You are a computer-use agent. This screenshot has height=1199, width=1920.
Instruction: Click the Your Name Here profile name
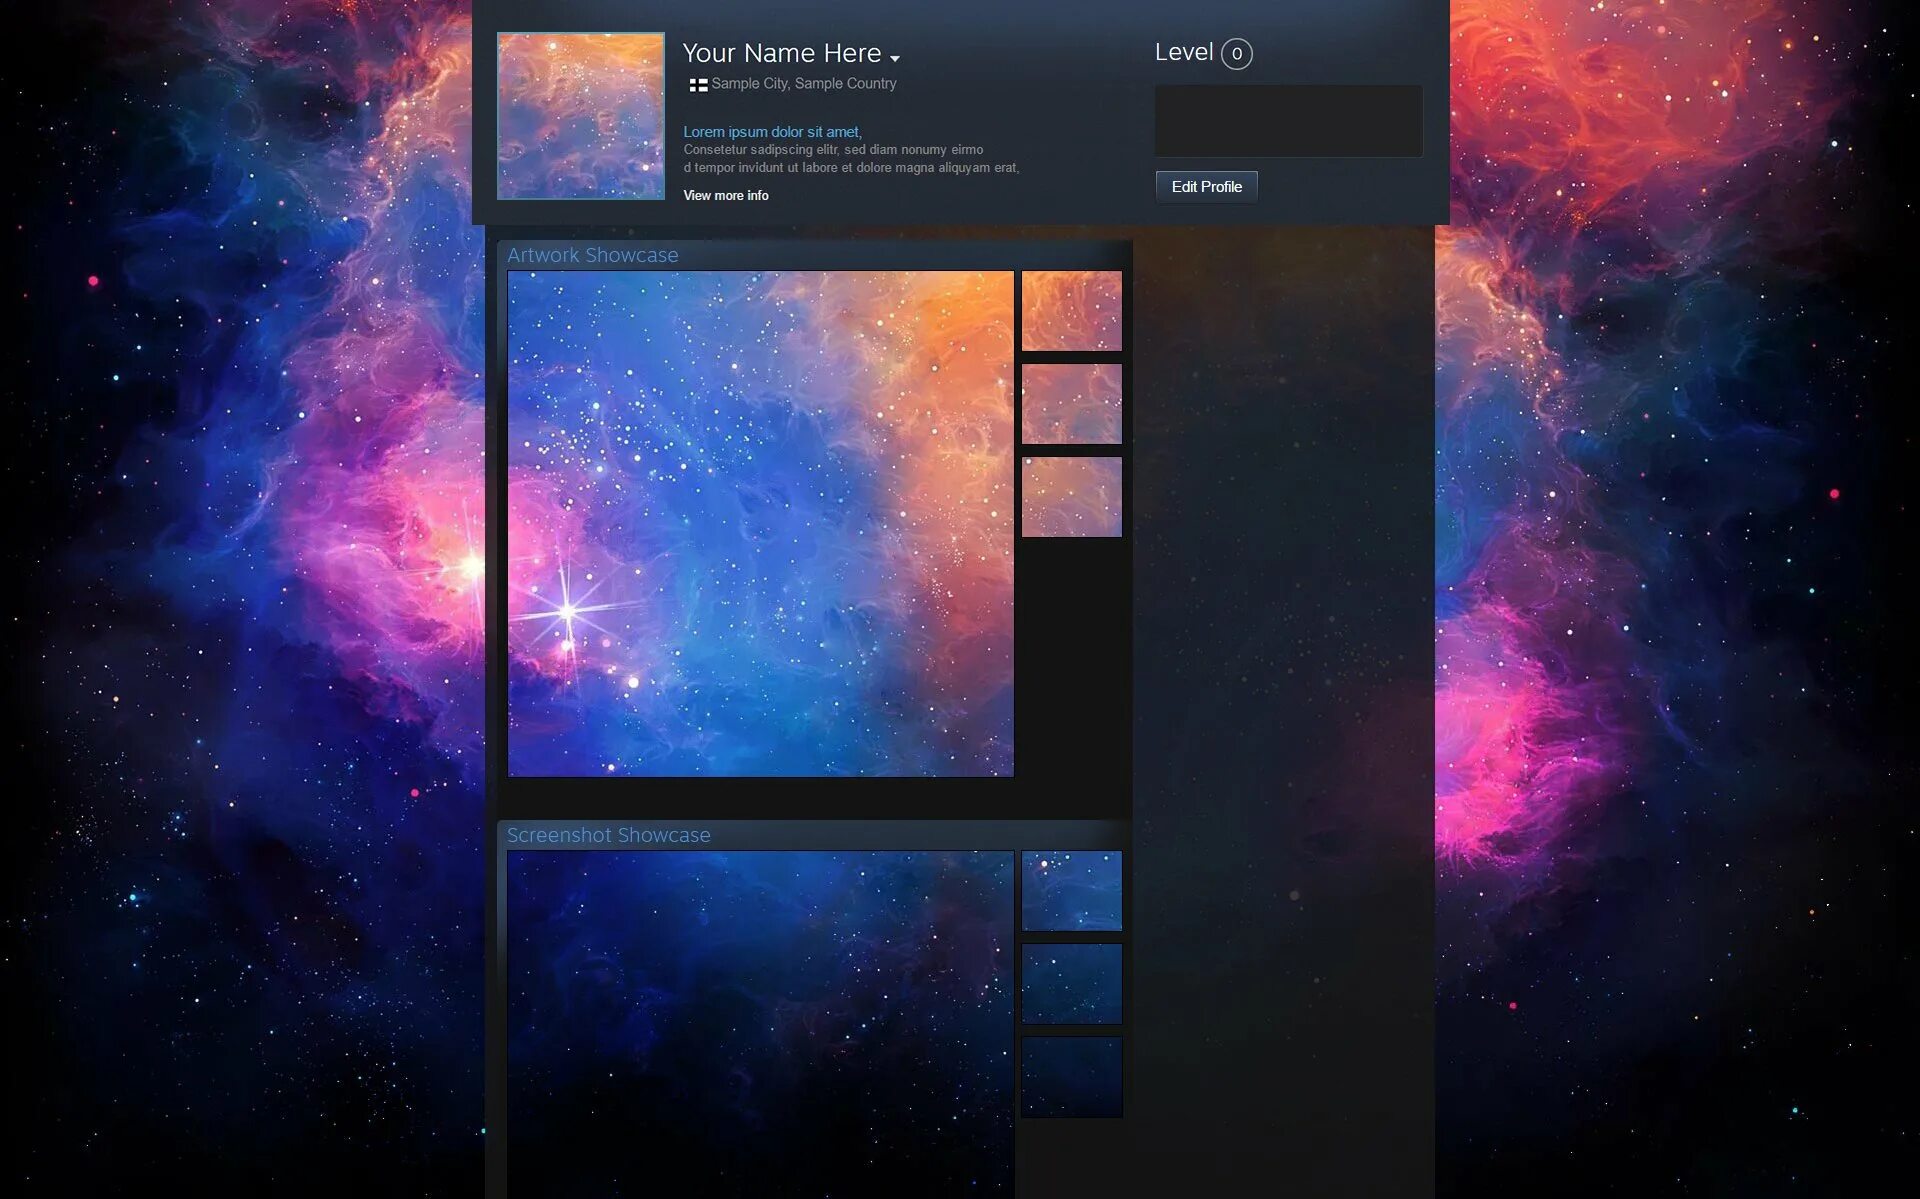781,53
